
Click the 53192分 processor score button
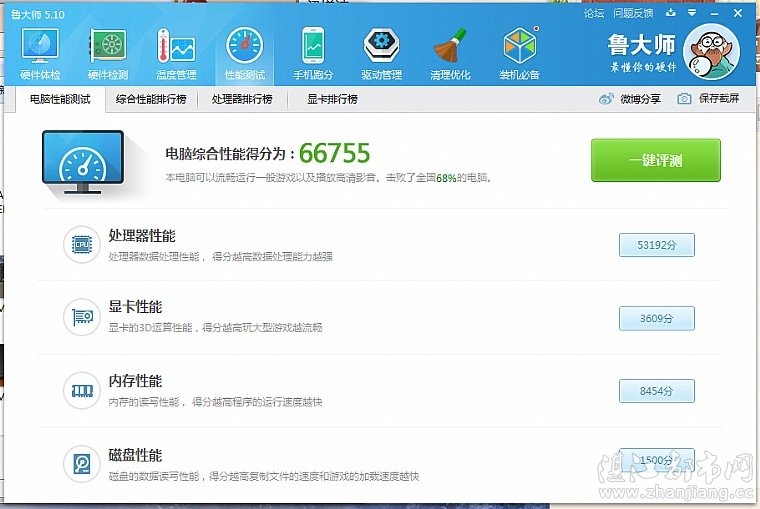click(x=656, y=245)
